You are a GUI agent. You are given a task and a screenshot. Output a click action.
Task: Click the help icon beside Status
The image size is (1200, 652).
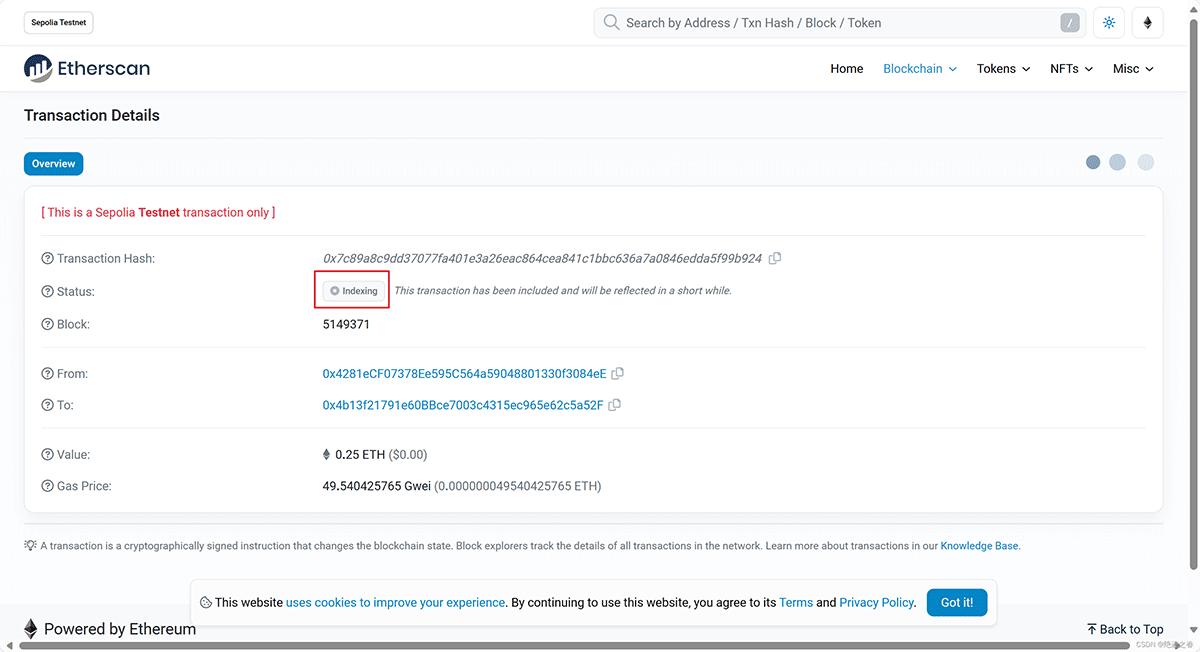(x=47, y=291)
